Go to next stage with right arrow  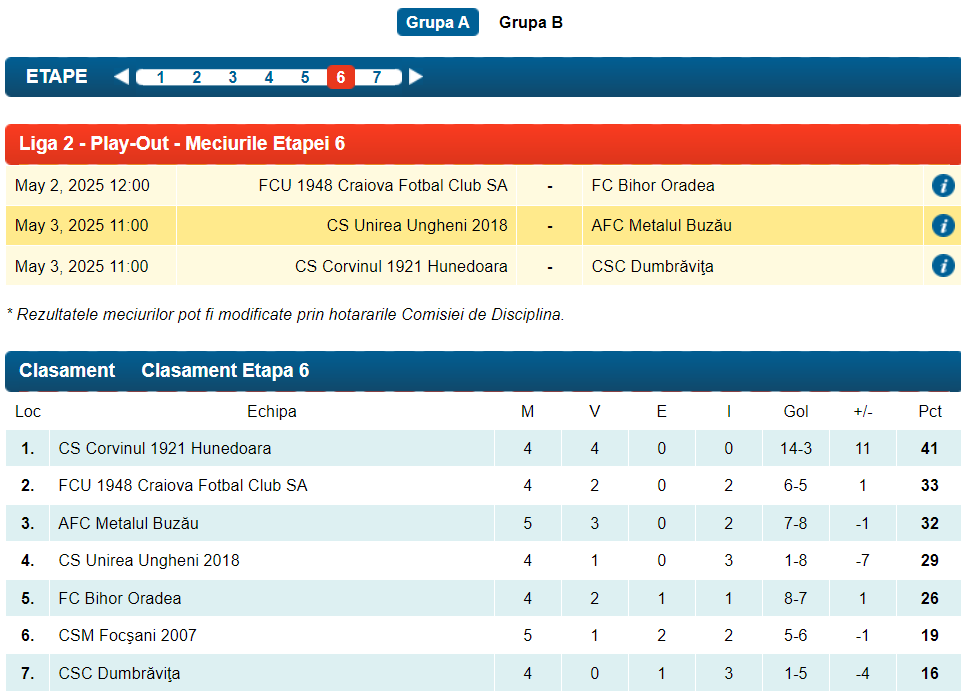[416, 77]
